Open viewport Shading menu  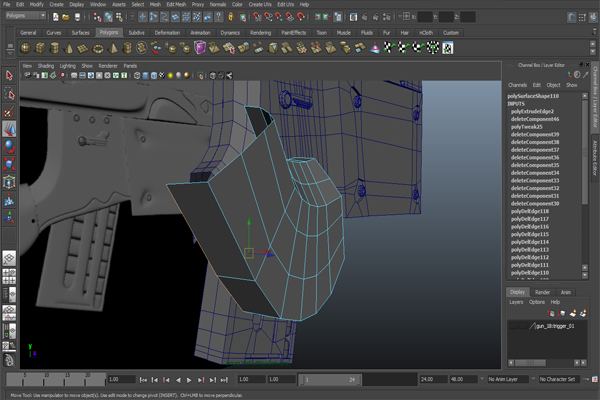click(x=46, y=66)
